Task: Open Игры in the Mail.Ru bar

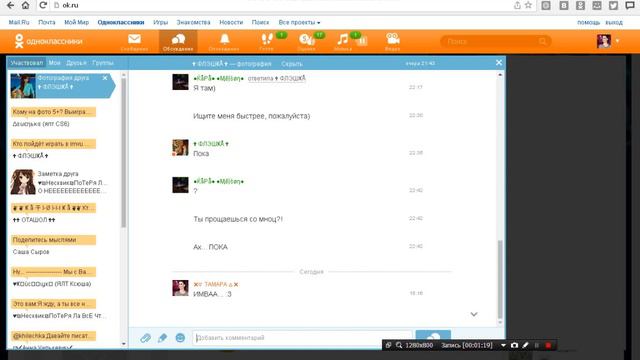Action: pos(160,22)
